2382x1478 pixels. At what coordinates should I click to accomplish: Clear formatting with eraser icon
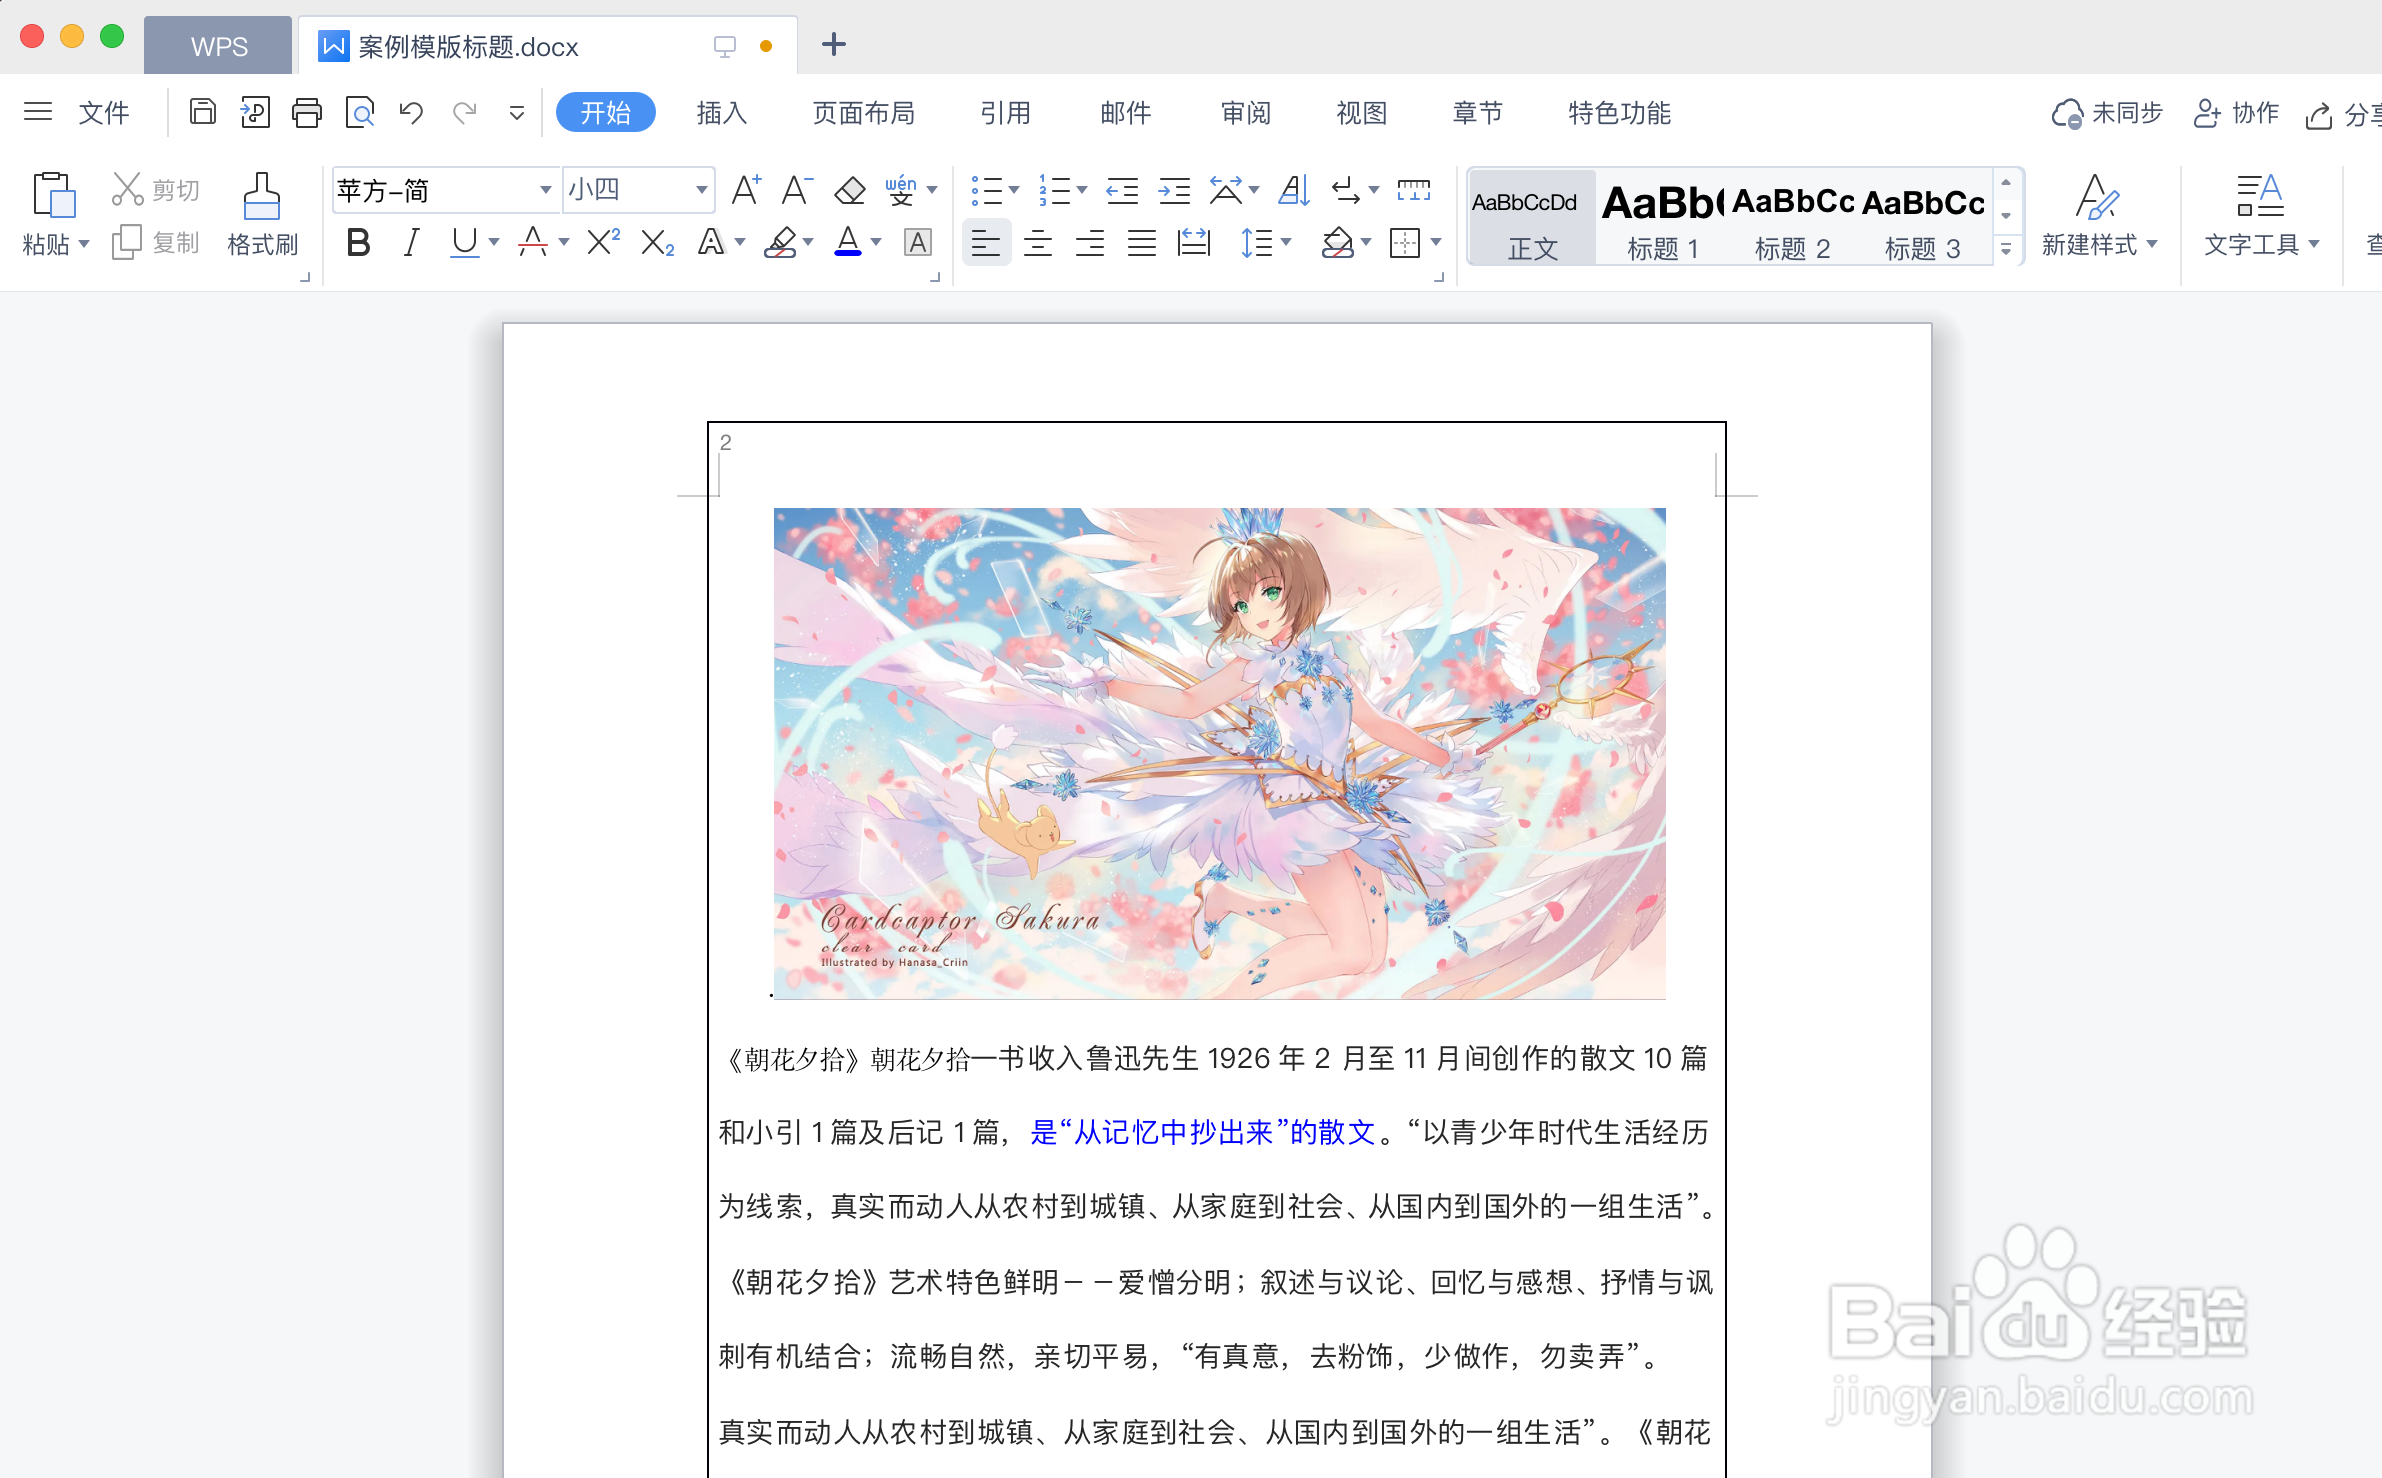pyautogui.click(x=849, y=190)
